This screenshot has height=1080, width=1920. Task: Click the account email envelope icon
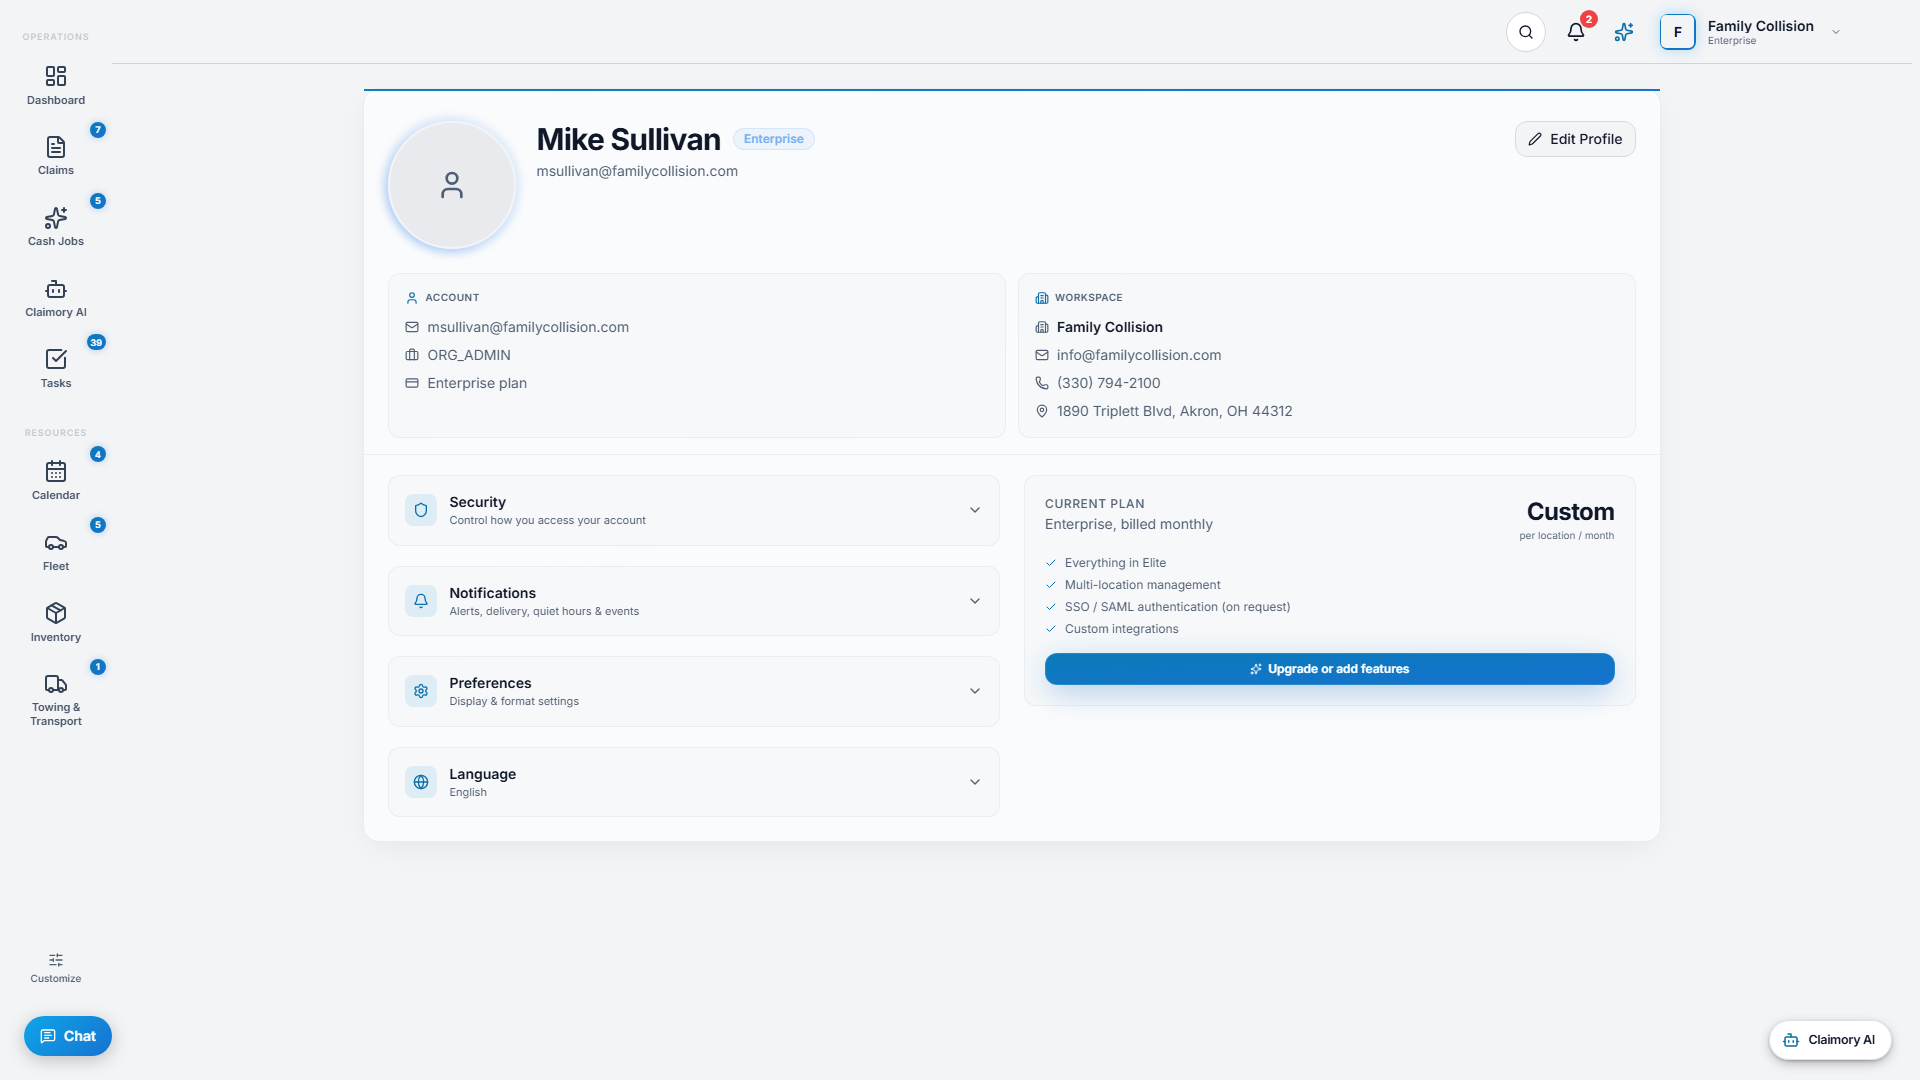(412, 327)
